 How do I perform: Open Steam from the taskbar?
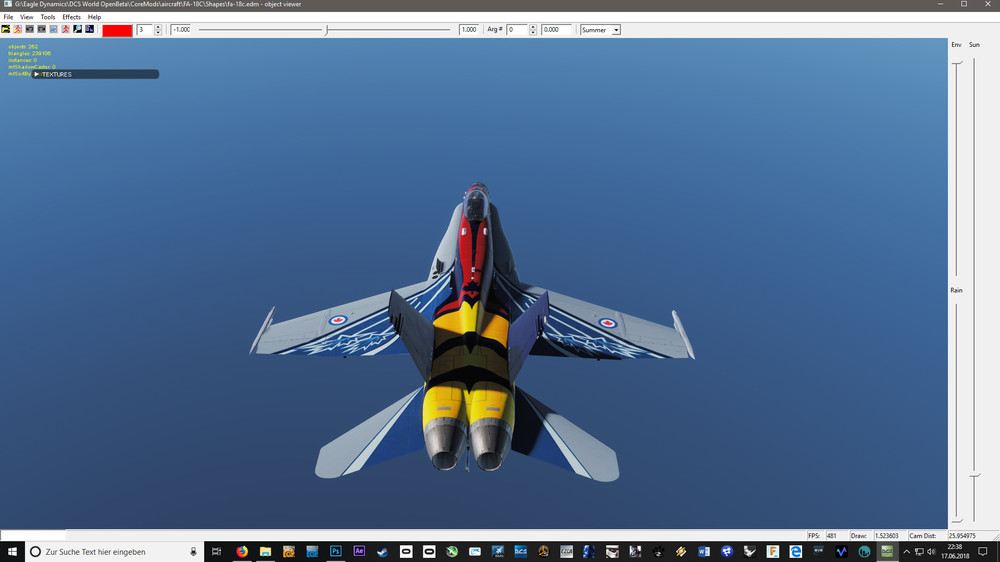tap(382, 552)
